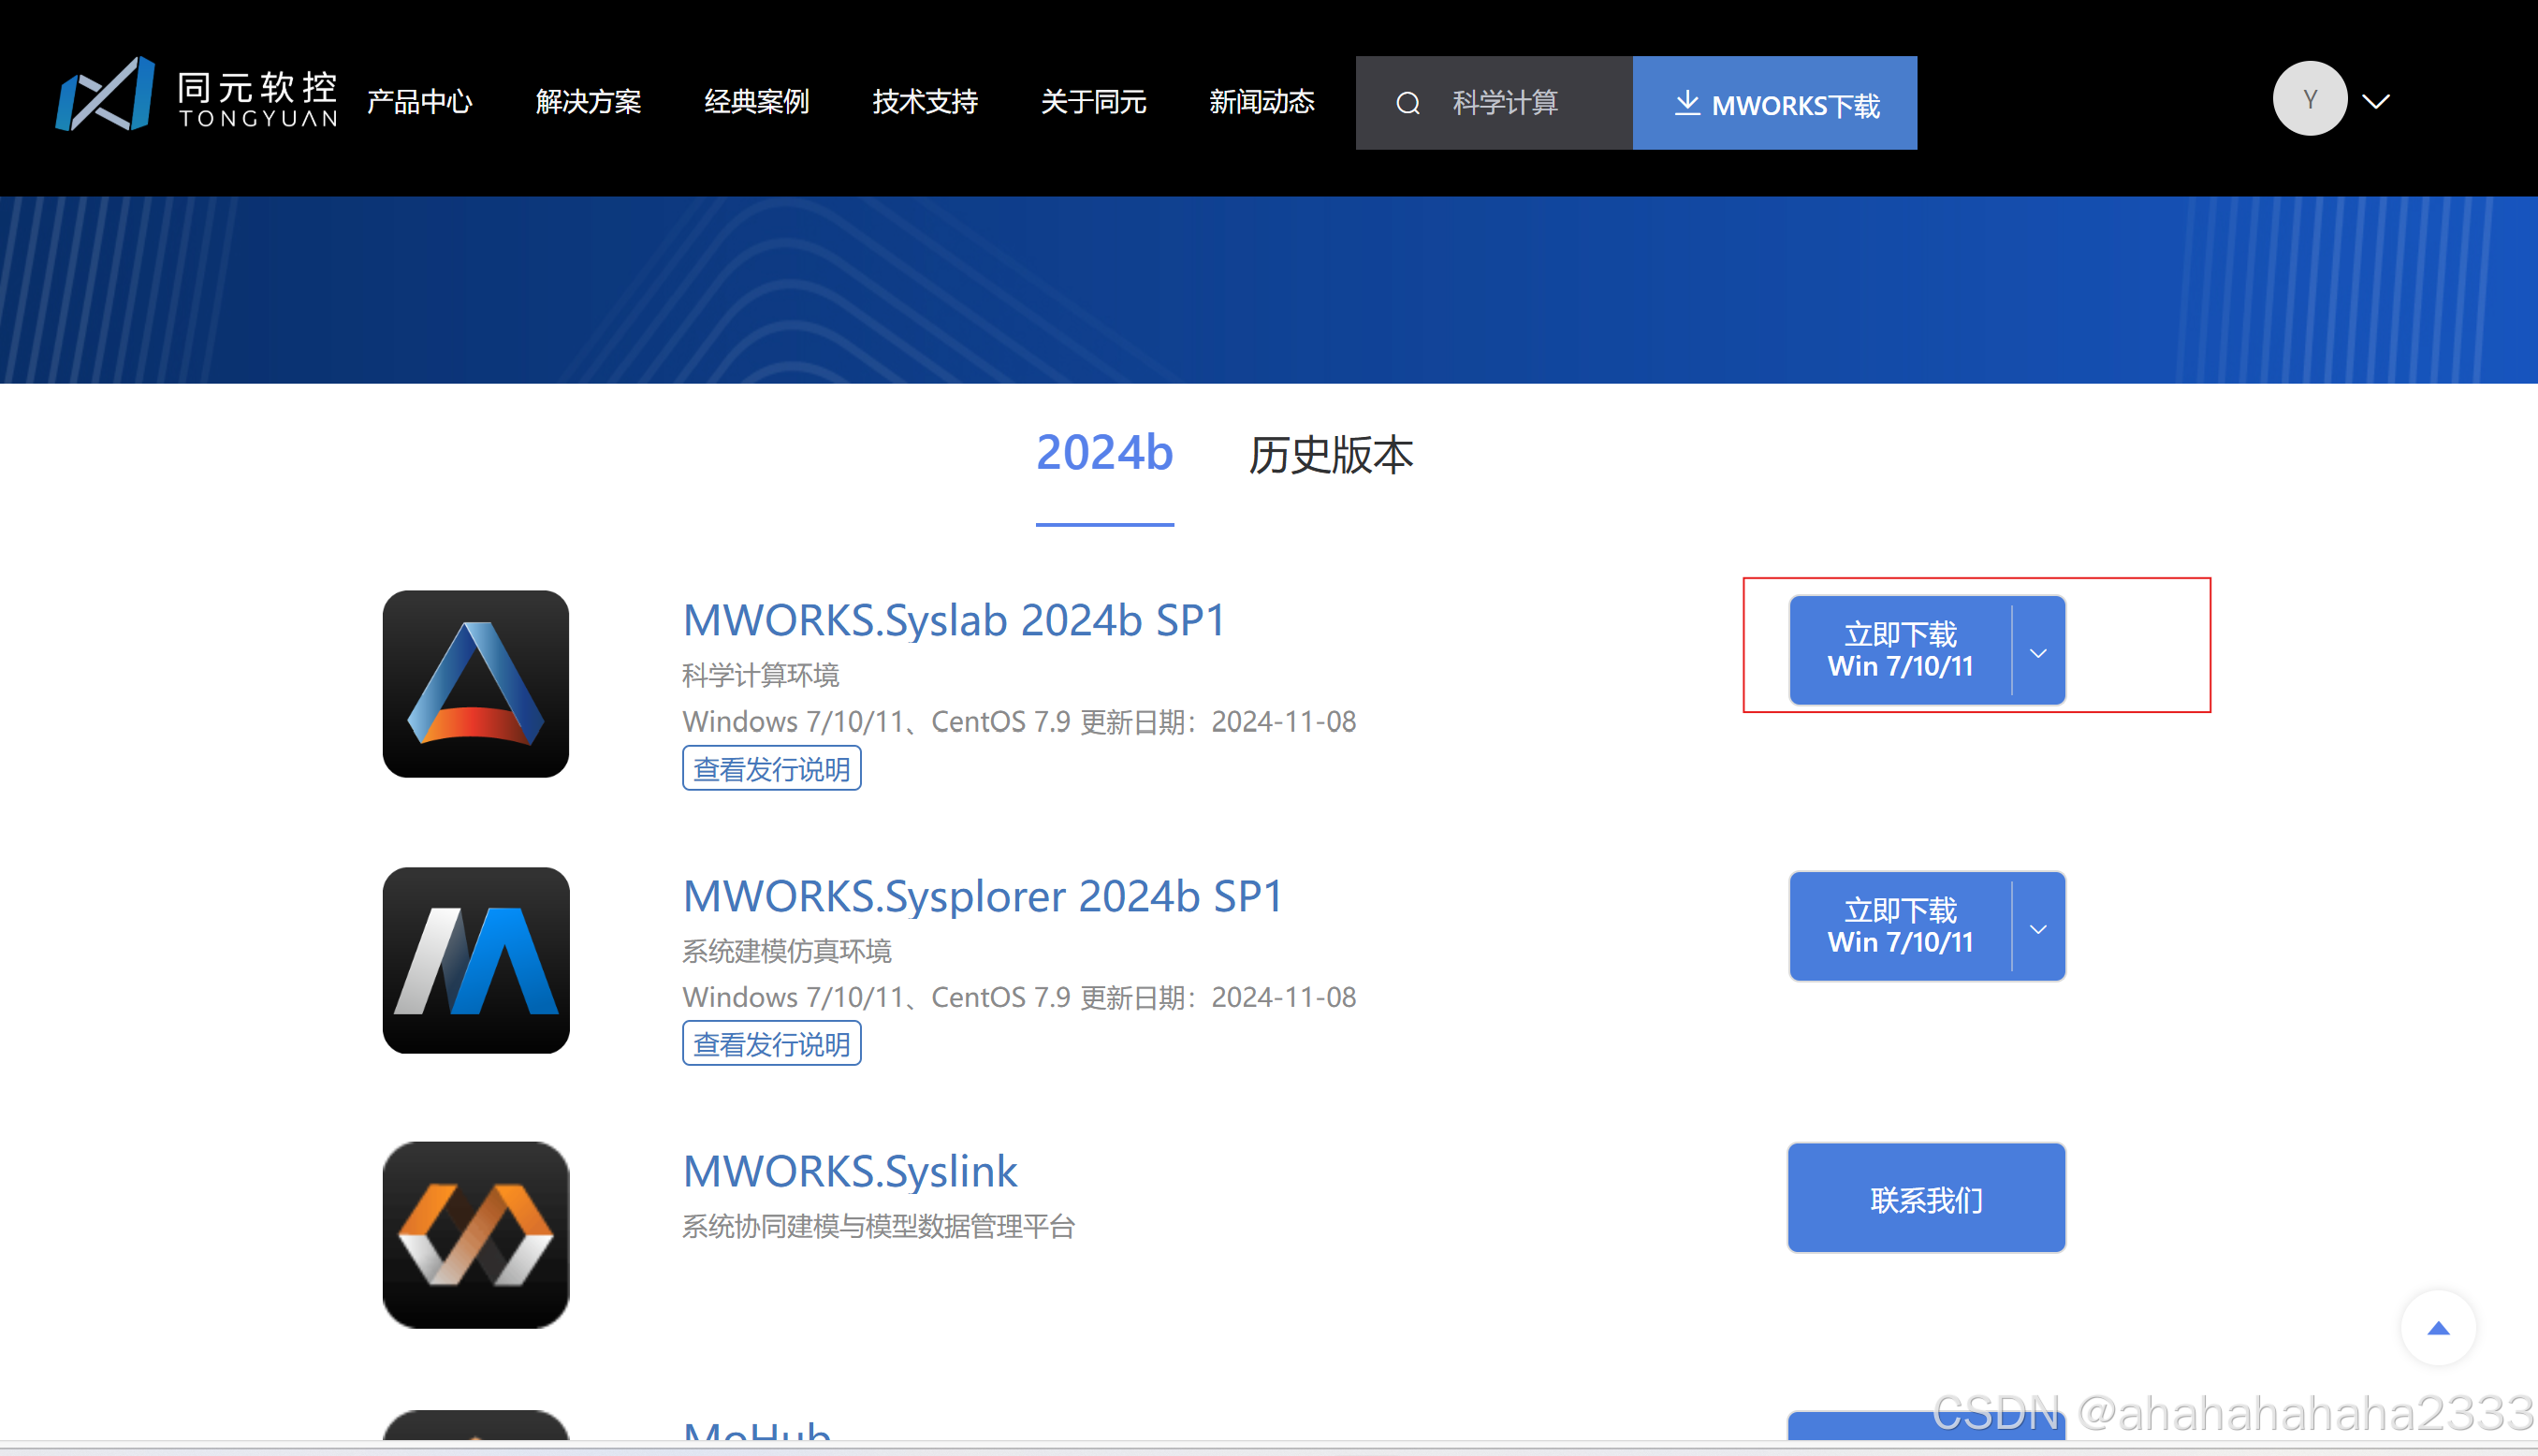This screenshot has height=1456, width=2538.
Task: Select the 2024b version tab
Action: [x=1104, y=453]
